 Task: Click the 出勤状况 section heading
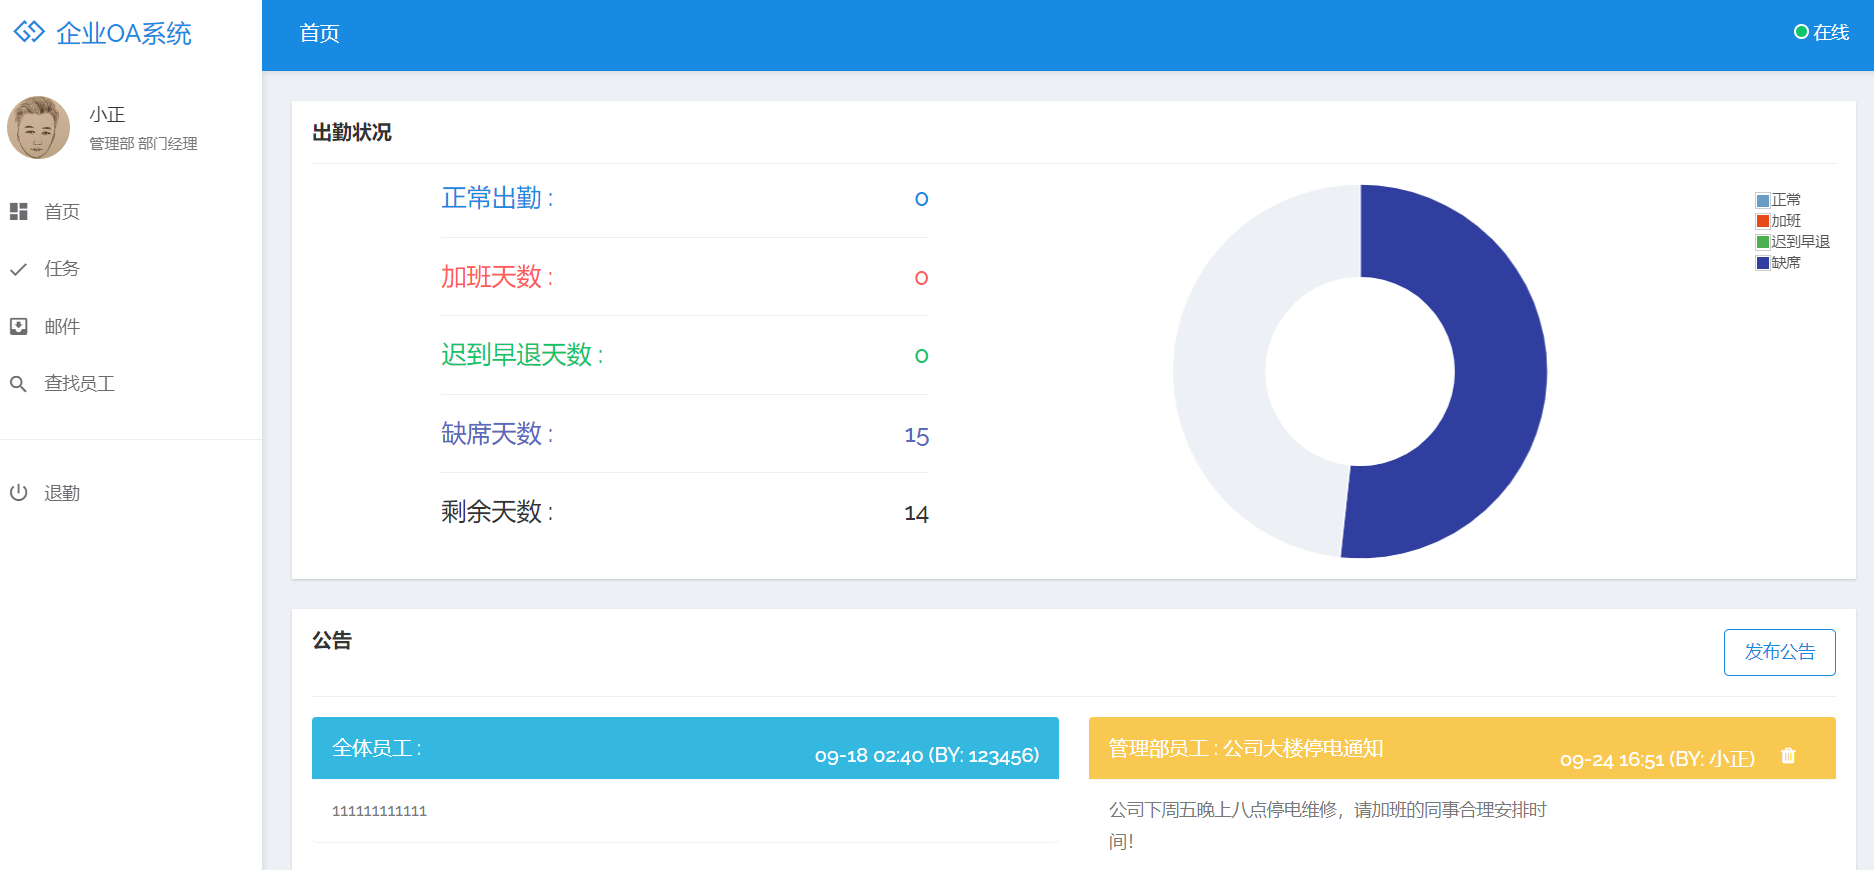tap(352, 132)
